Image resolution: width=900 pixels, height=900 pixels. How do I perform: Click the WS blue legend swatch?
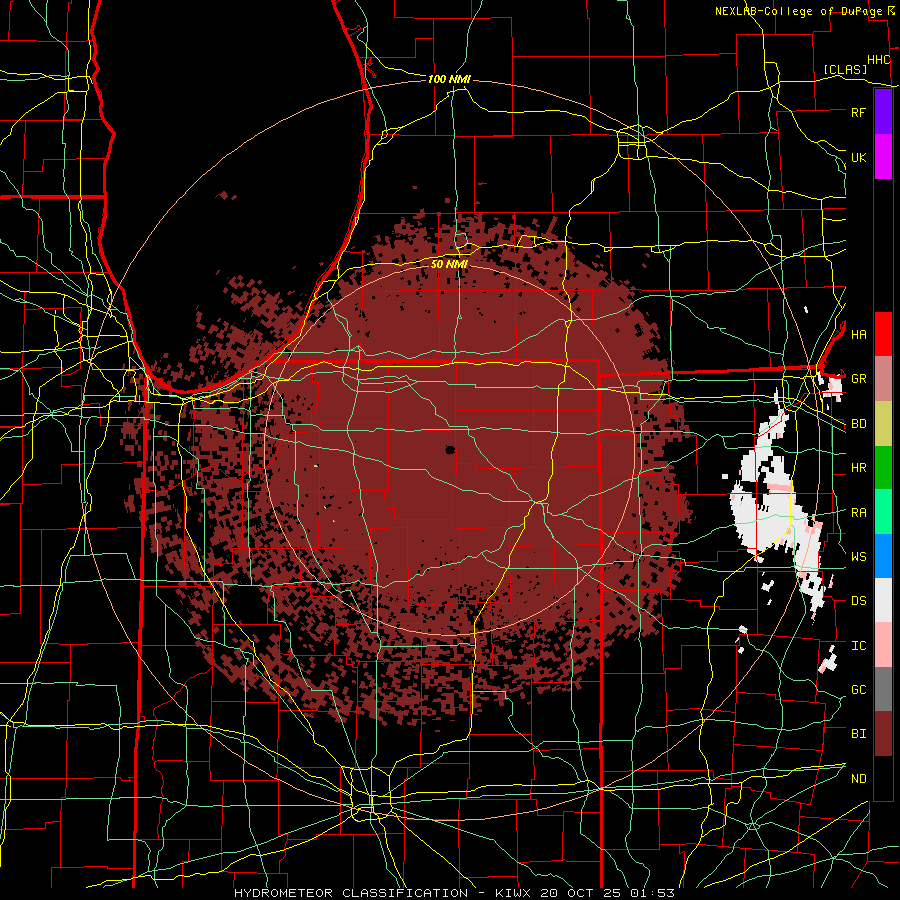point(883,556)
